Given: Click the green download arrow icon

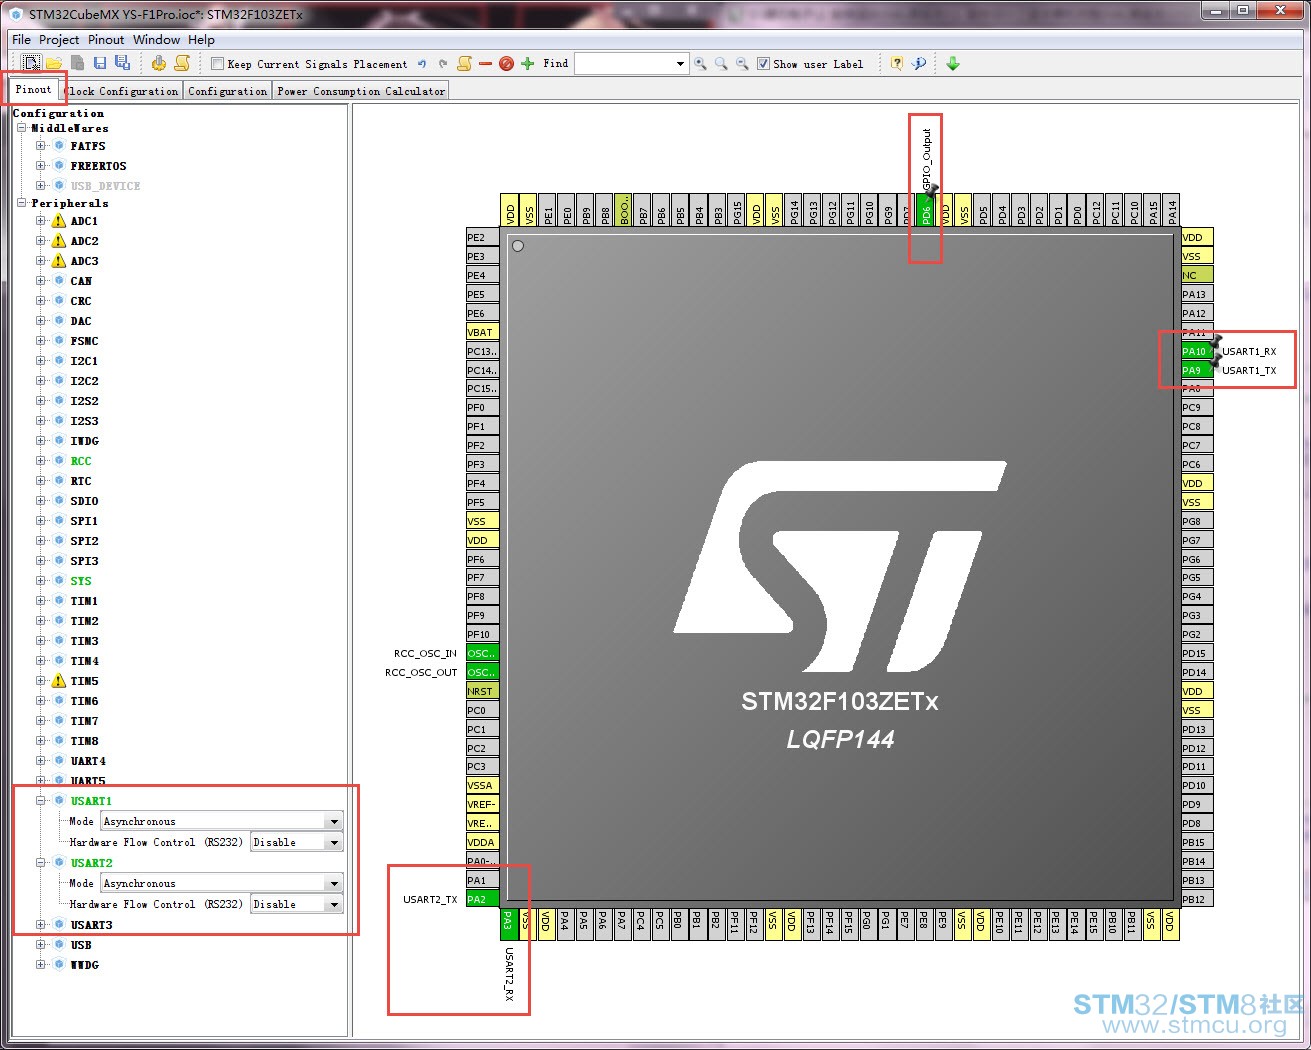Looking at the screenshot, I should click(953, 64).
